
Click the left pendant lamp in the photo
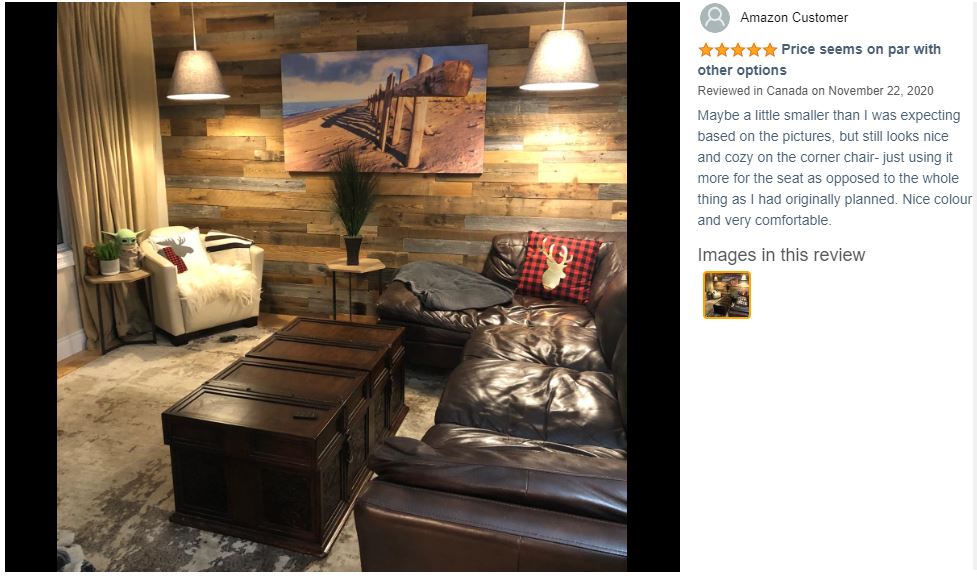click(x=198, y=74)
